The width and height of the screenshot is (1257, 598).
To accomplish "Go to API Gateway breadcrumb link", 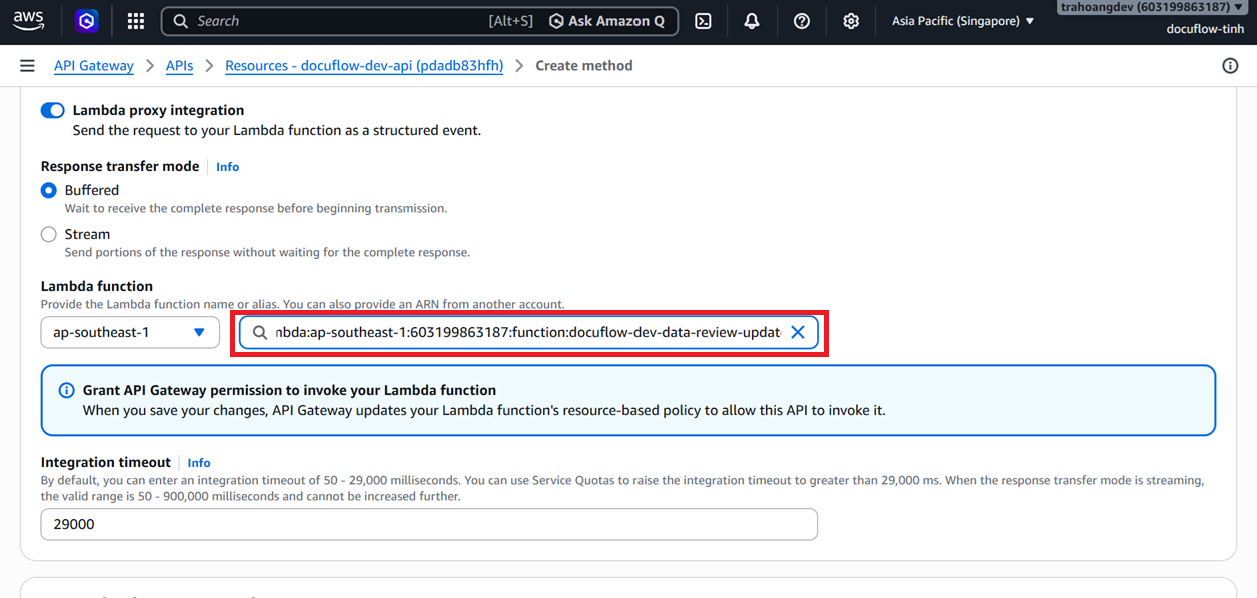I will (x=94, y=66).
